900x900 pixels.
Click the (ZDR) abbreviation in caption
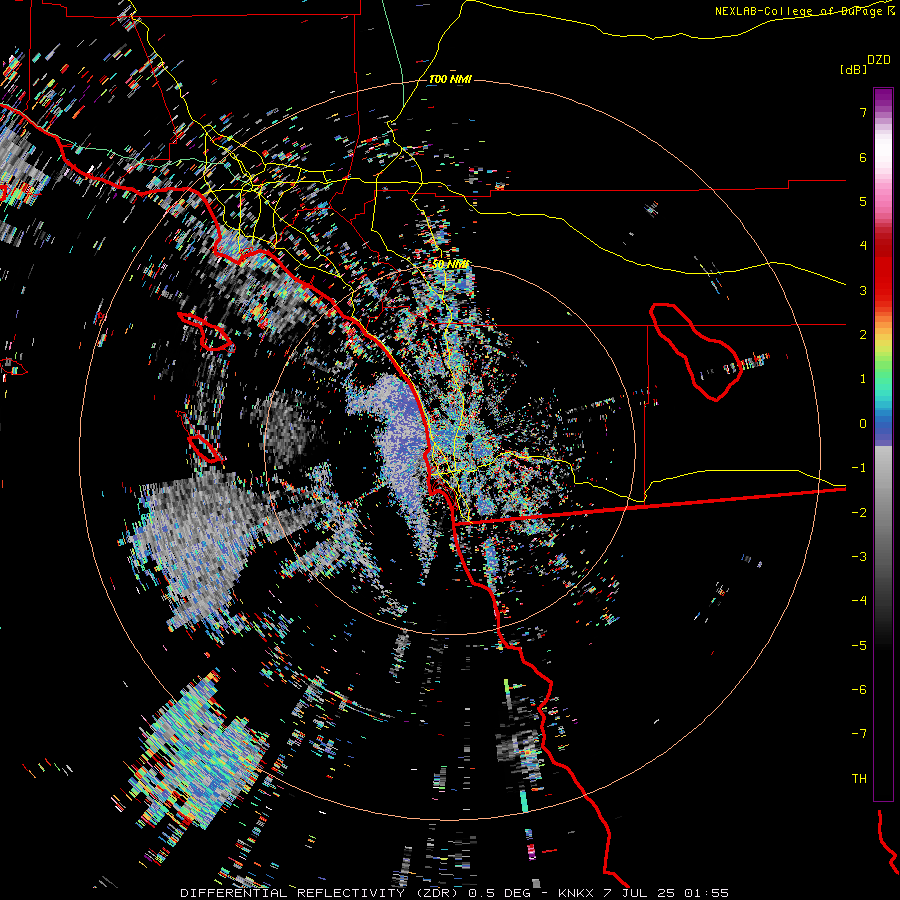coord(438,893)
